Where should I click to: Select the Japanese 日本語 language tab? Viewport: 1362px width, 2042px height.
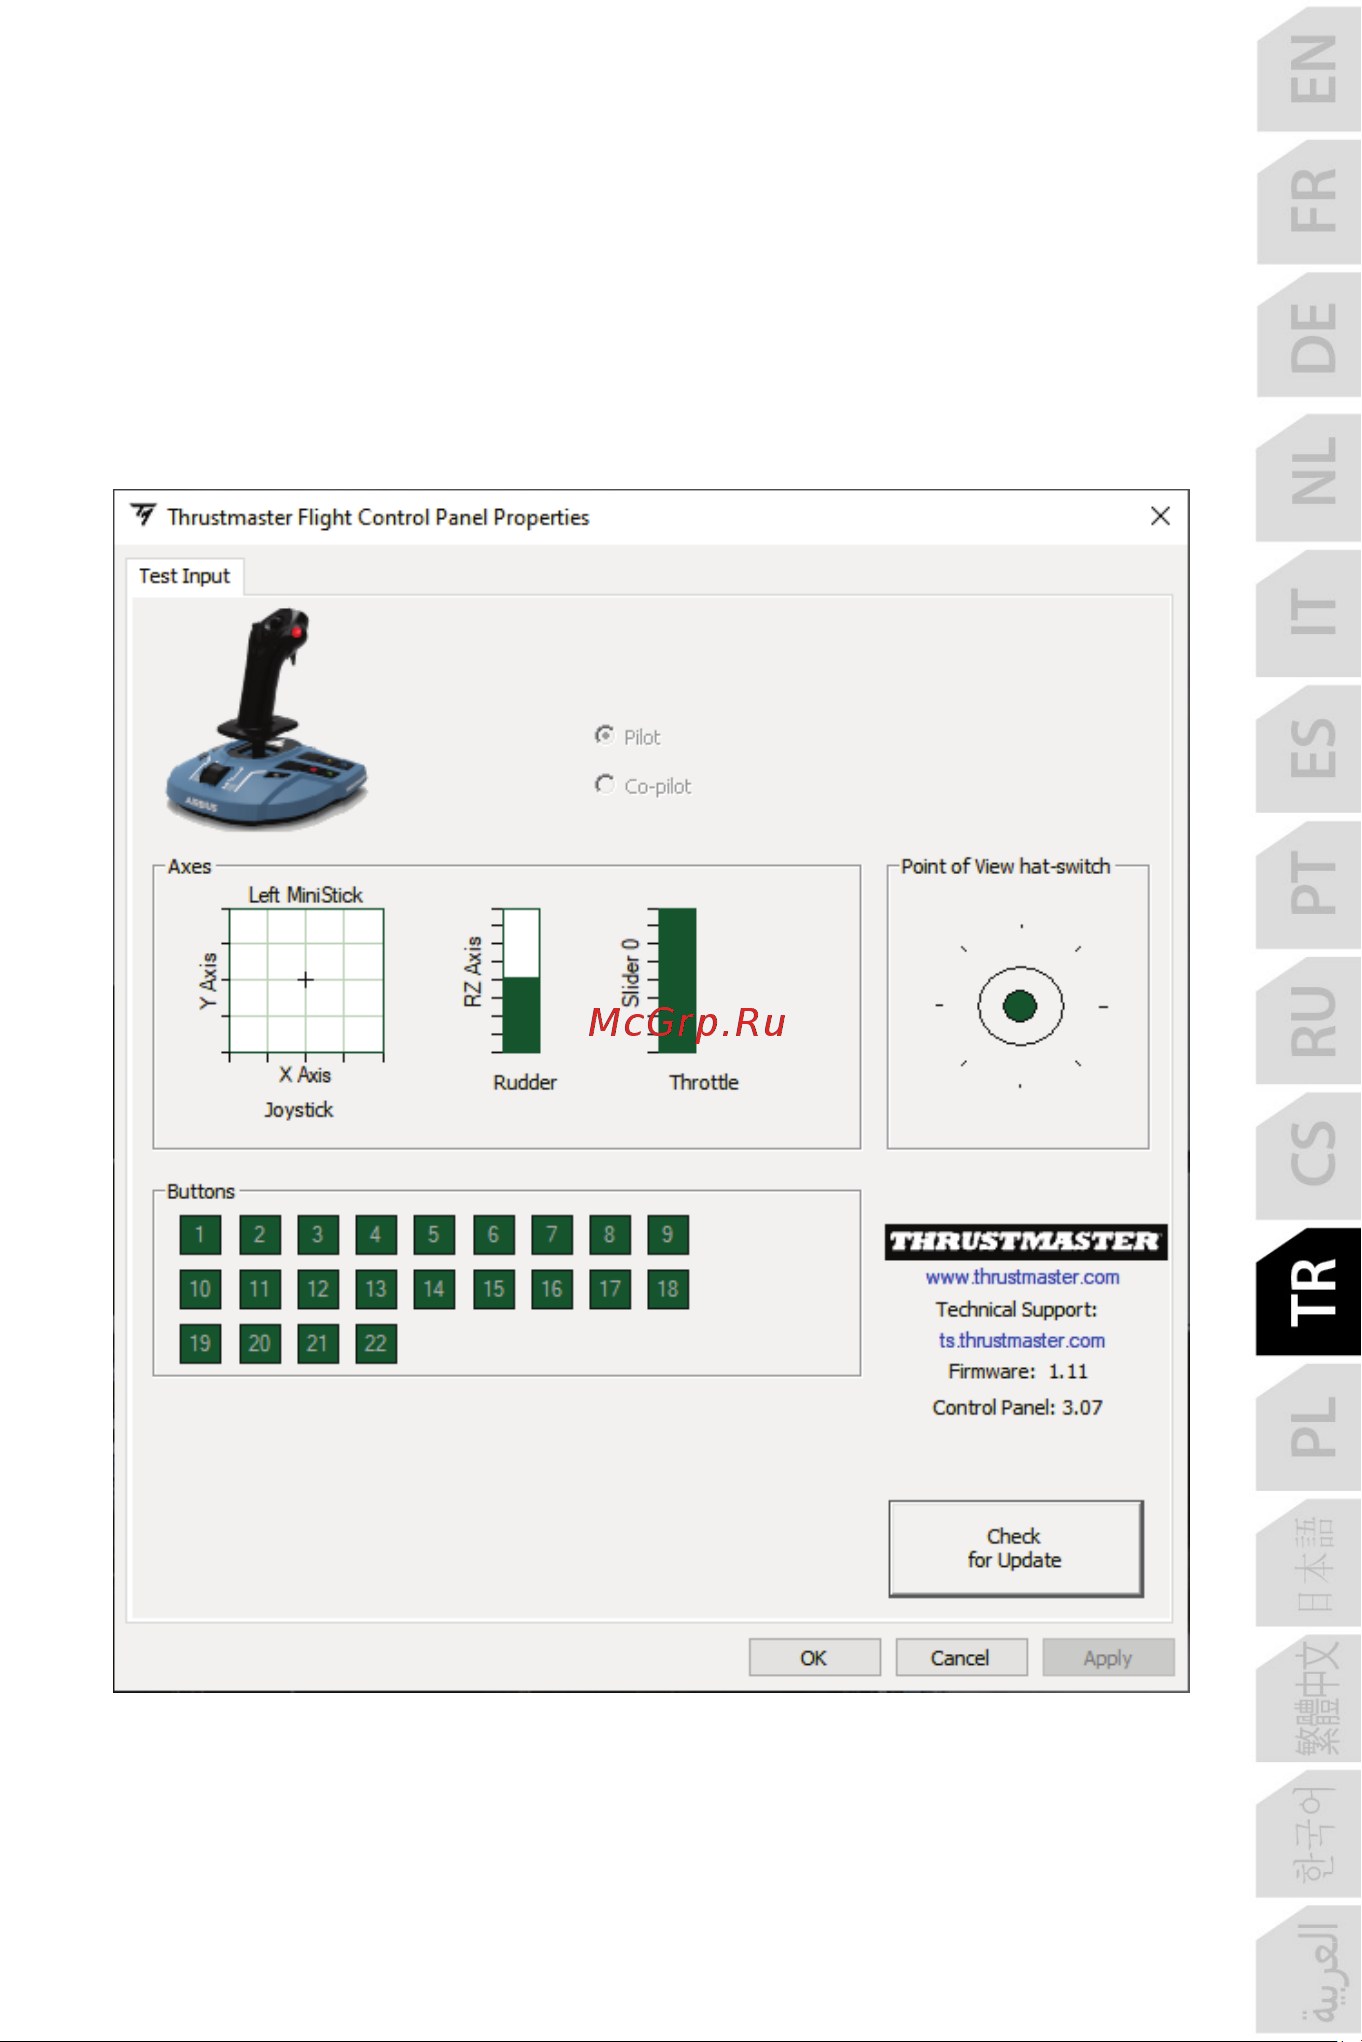[x=1310, y=1563]
